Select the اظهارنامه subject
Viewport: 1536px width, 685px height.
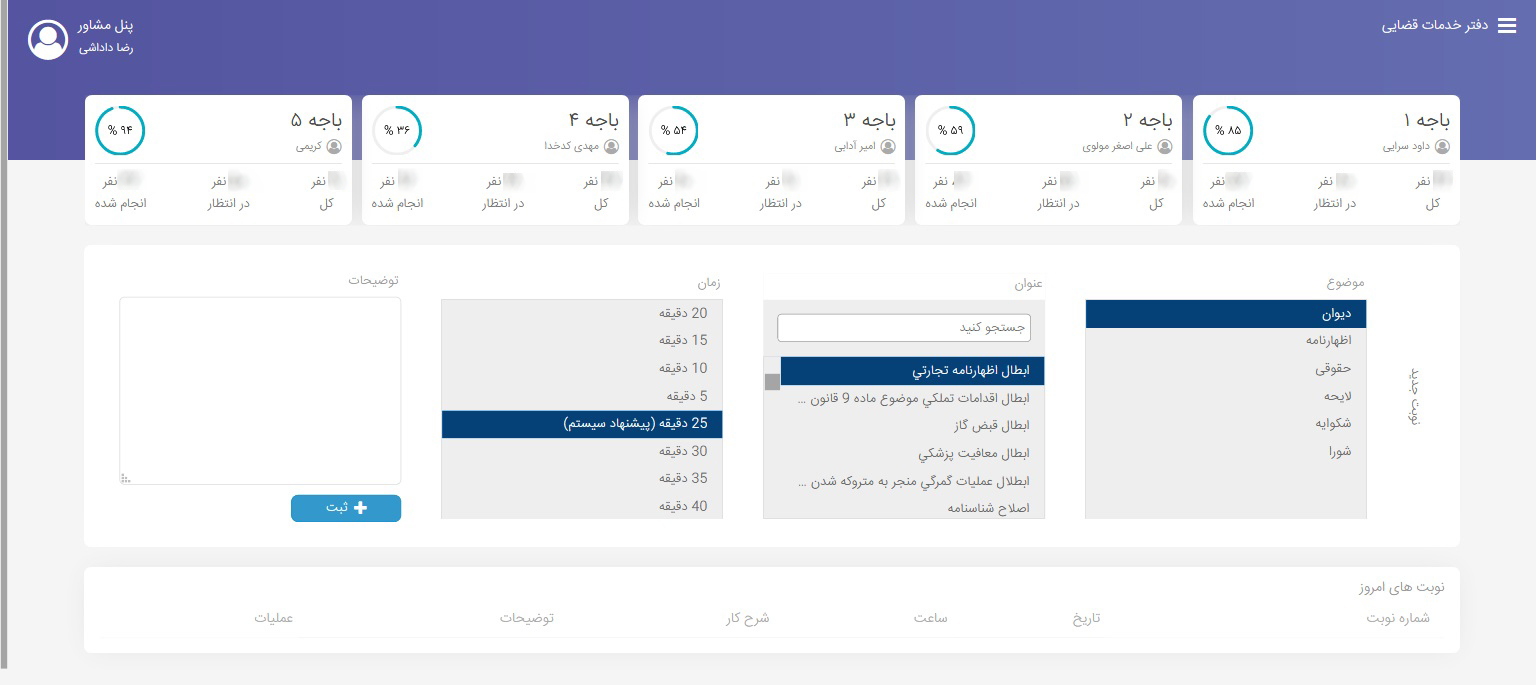click(x=1226, y=341)
